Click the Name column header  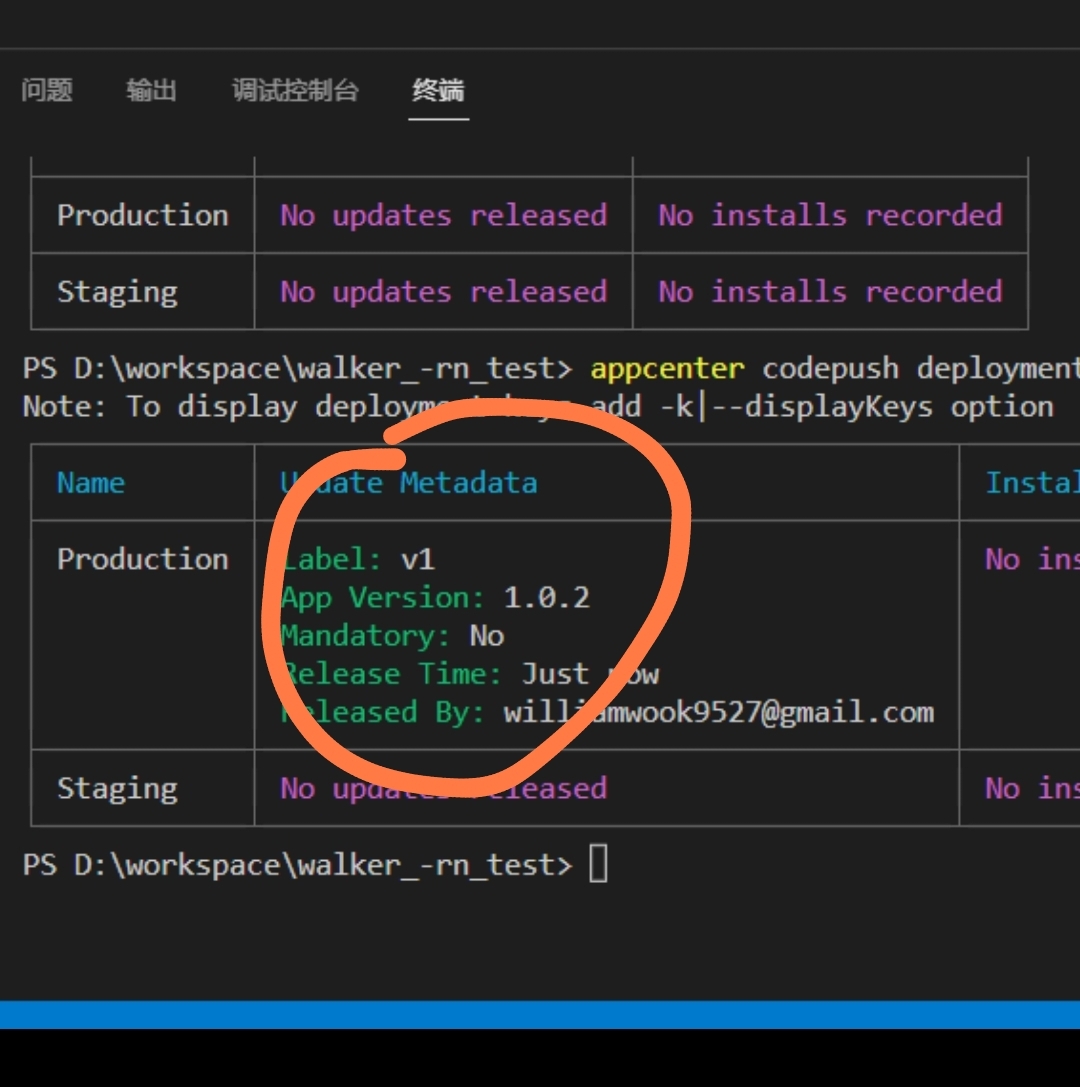(91, 483)
